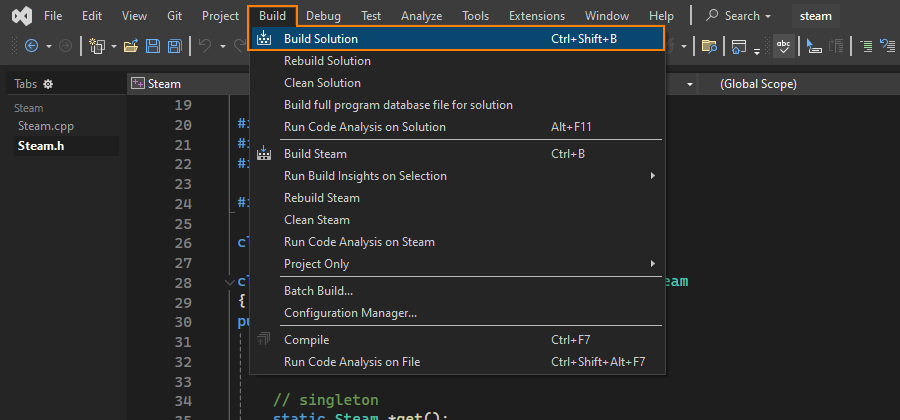Click the uncomment lines icon
900x420 pixels.
tap(888, 45)
